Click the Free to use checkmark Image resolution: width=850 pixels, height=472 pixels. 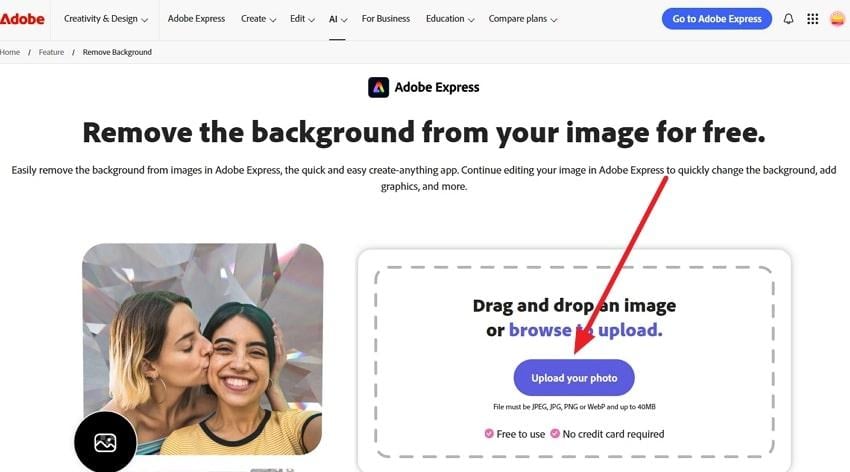click(x=489, y=434)
